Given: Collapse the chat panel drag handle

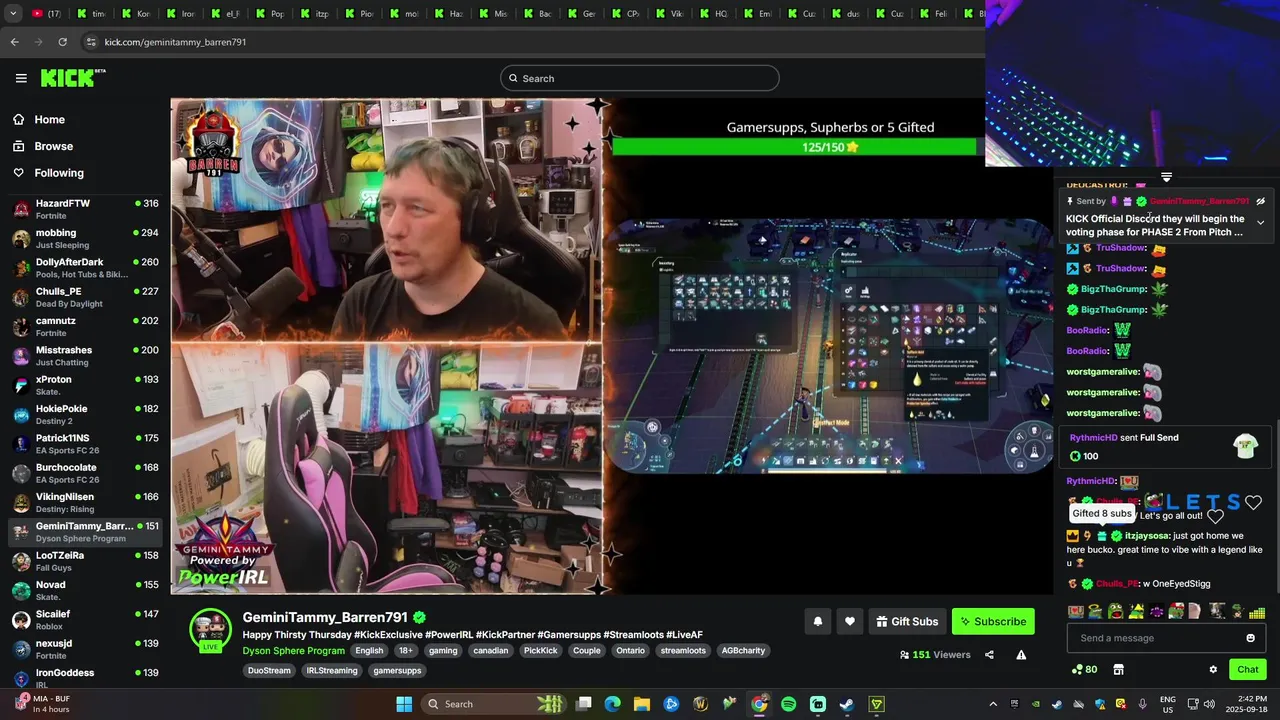Looking at the screenshot, I should pyautogui.click(x=1166, y=177).
